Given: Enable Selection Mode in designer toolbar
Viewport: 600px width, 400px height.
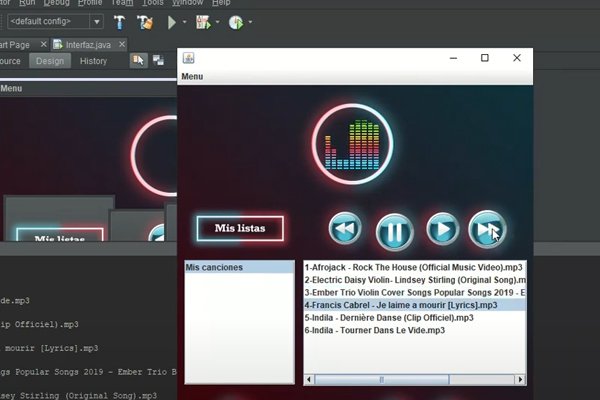Looking at the screenshot, I should point(136,61).
